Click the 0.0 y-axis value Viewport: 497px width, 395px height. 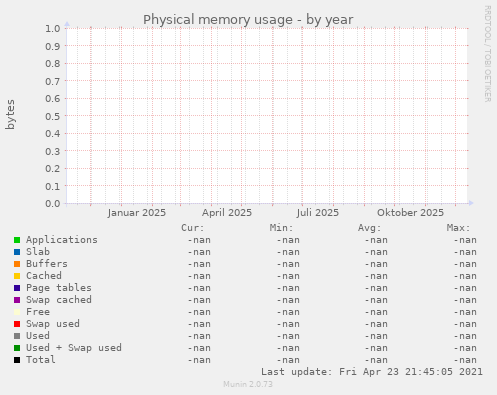pyautogui.click(x=53, y=203)
